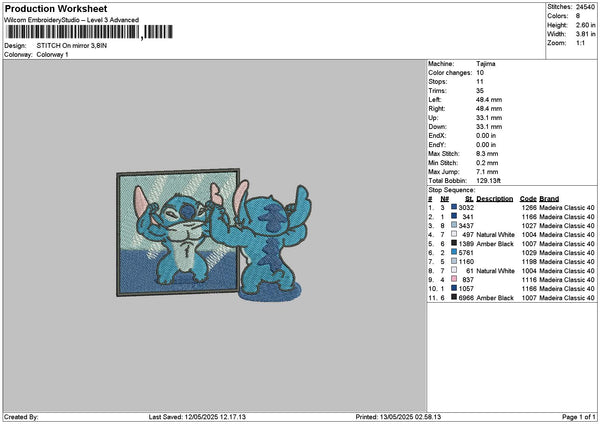This screenshot has width=600, height=424.
Task: Click the Width value "3.81 in"
Action: [585, 34]
